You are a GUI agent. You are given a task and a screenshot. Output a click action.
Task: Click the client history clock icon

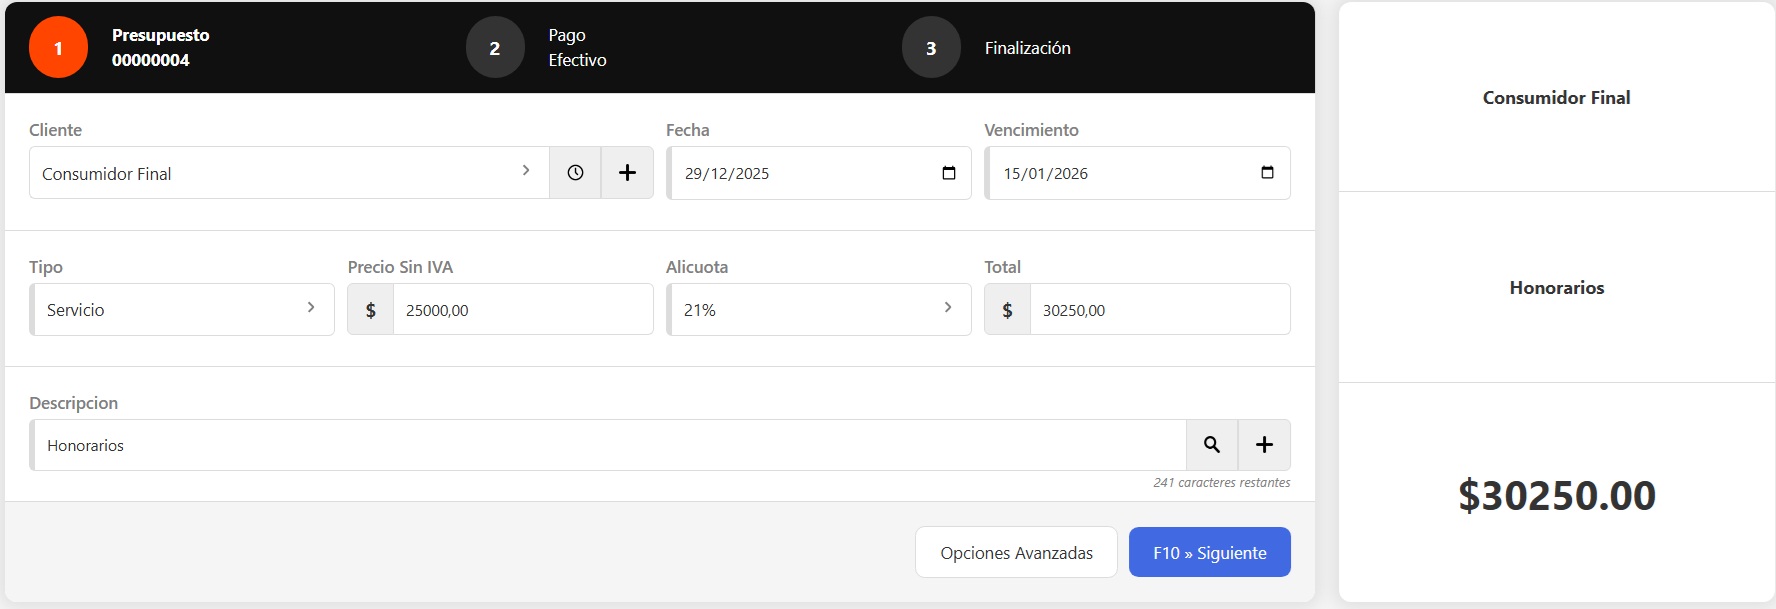click(575, 173)
